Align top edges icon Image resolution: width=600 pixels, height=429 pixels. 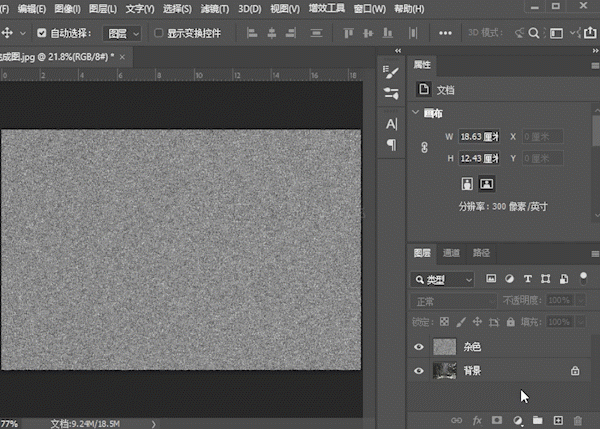click(348, 33)
